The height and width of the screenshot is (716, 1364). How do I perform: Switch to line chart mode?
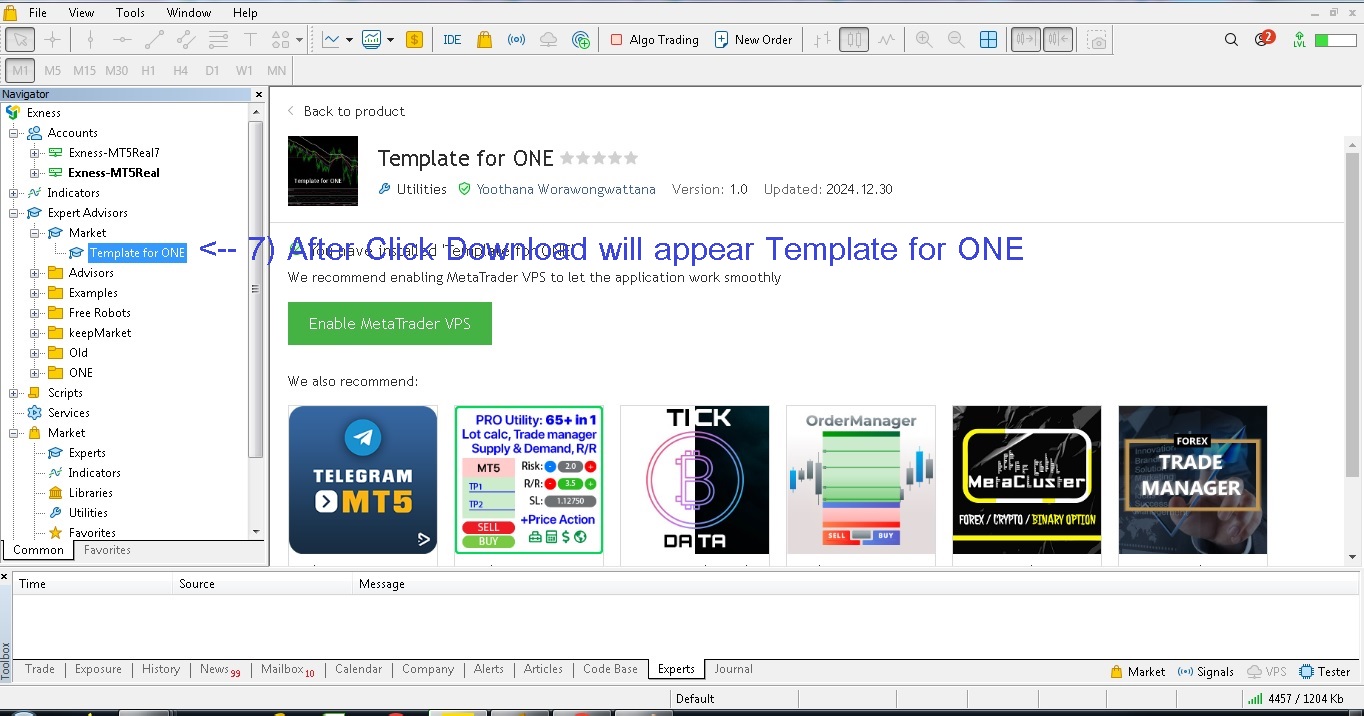886,40
